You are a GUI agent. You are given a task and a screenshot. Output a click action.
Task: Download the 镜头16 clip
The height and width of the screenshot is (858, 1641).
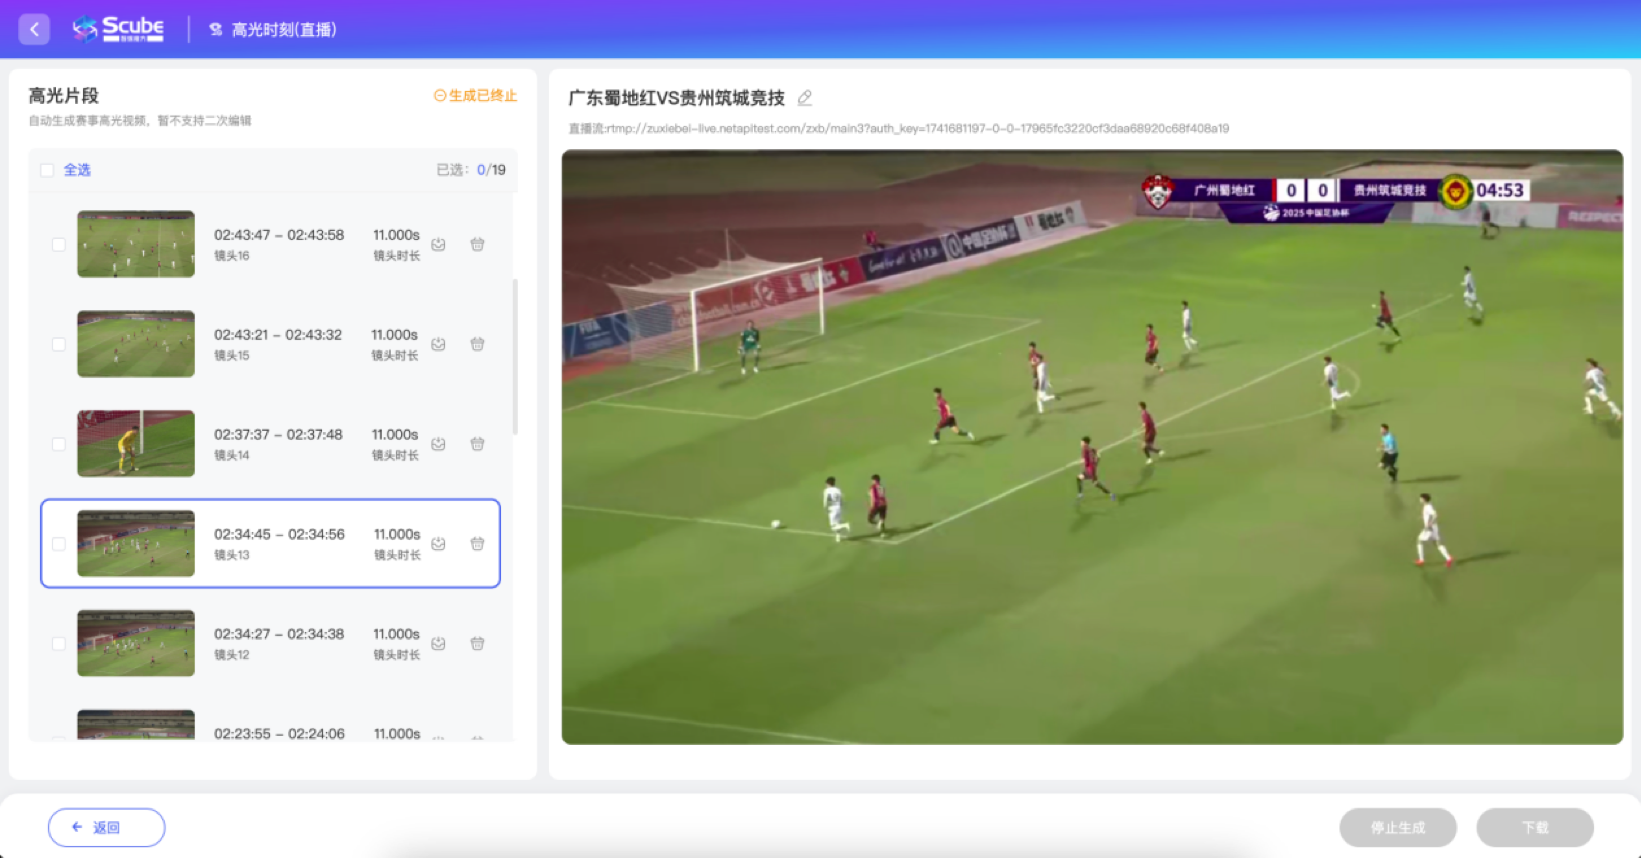[x=438, y=244]
